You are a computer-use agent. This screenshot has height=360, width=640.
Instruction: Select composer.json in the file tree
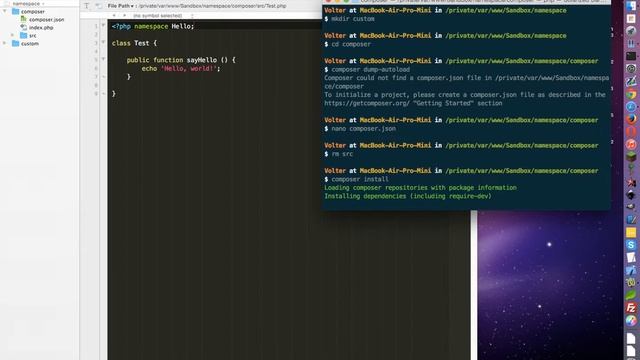(46, 20)
